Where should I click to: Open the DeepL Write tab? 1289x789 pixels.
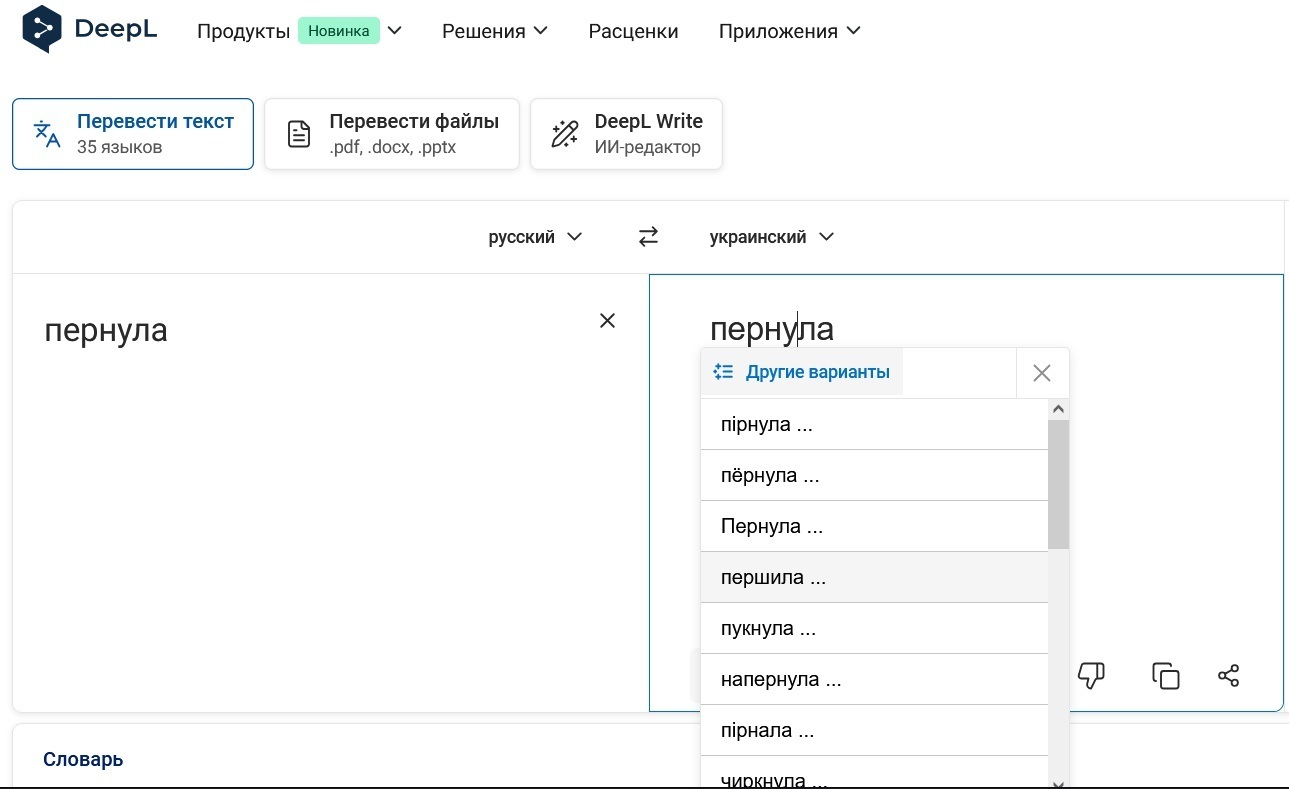tap(626, 134)
